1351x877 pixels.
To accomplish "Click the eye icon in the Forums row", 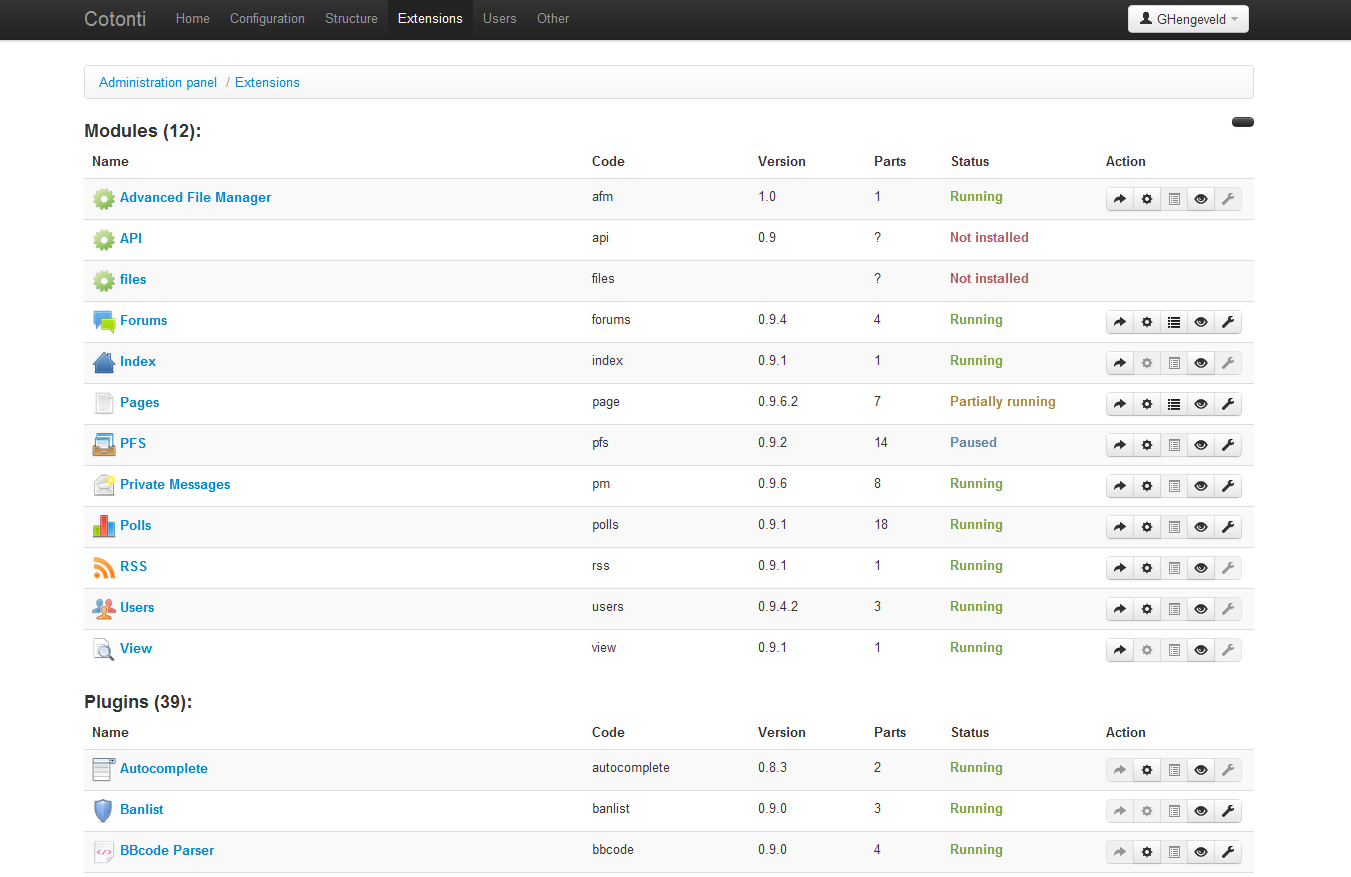I will pos(1201,322).
